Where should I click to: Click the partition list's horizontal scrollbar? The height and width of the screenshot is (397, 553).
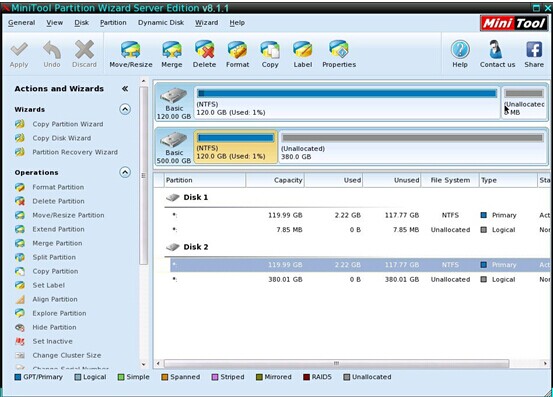[336, 363]
